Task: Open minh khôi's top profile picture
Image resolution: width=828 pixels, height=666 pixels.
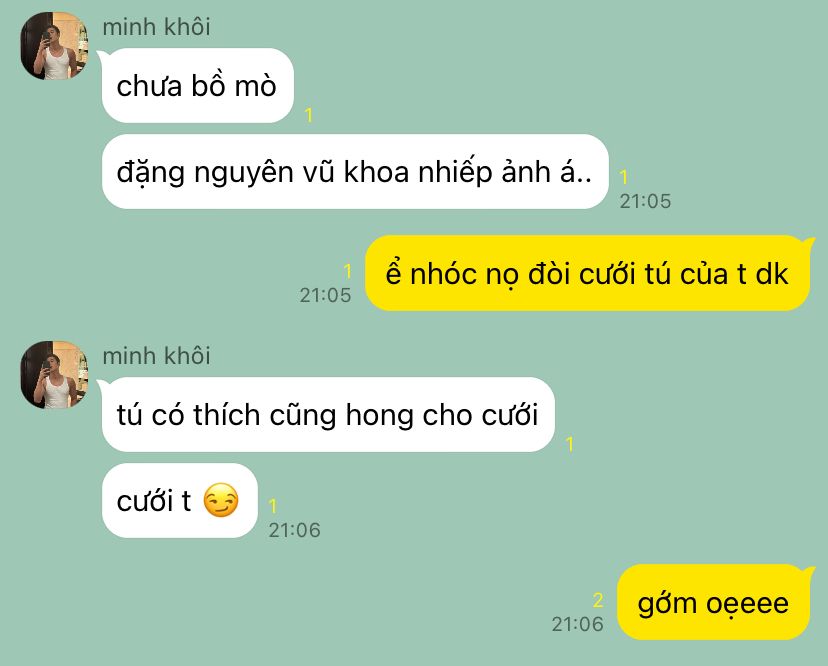Action: click(54, 46)
